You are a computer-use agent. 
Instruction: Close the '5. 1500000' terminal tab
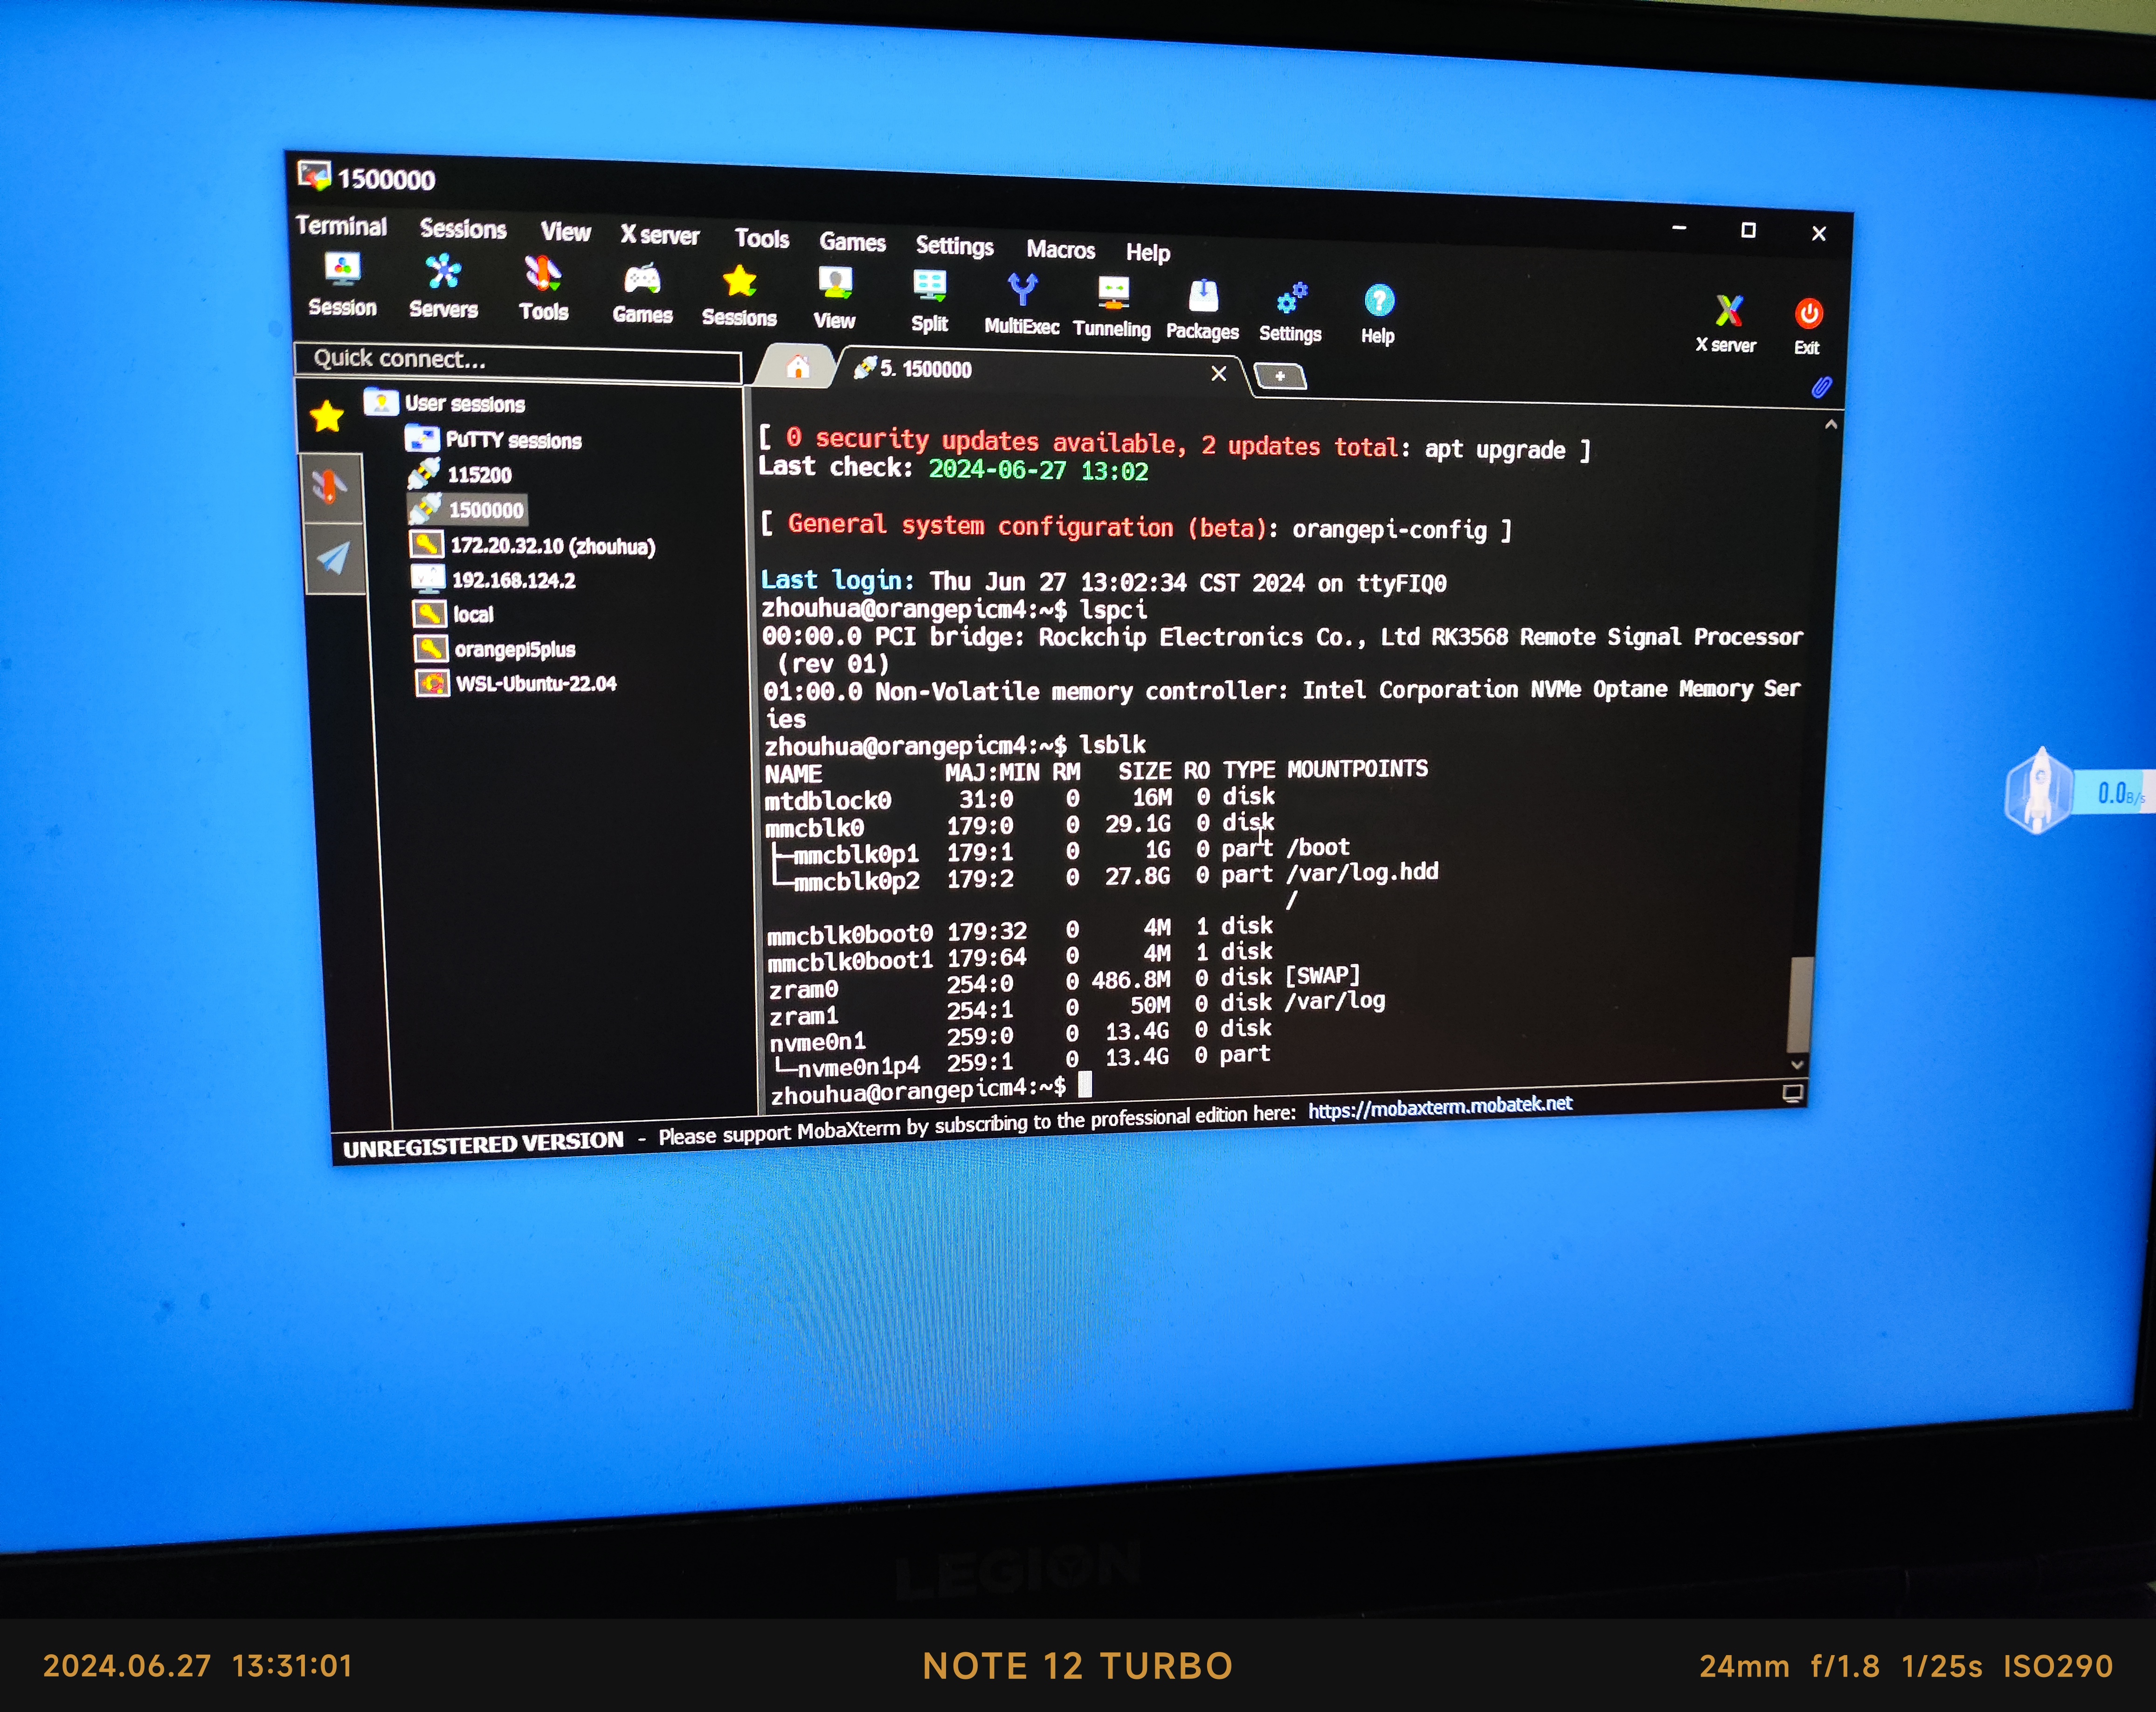click(x=1219, y=374)
